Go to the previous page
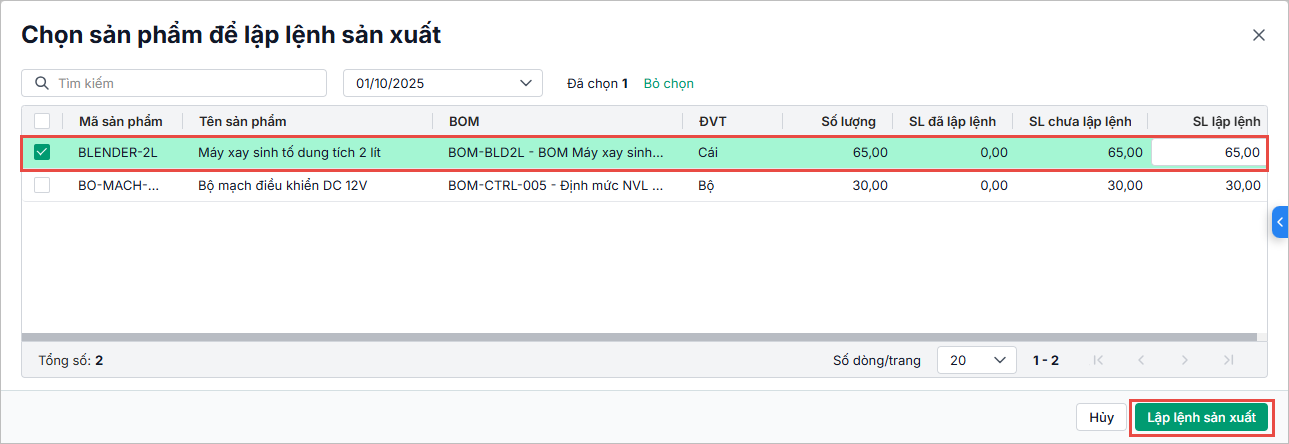 click(1141, 360)
